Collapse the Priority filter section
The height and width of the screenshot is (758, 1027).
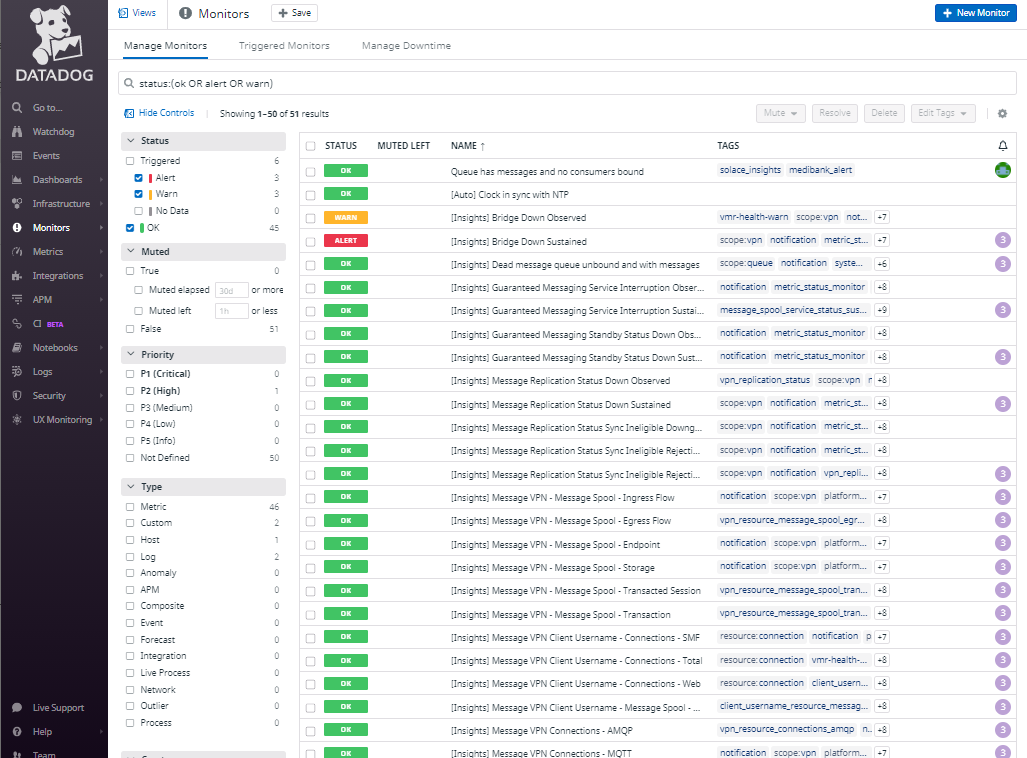[130, 355]
